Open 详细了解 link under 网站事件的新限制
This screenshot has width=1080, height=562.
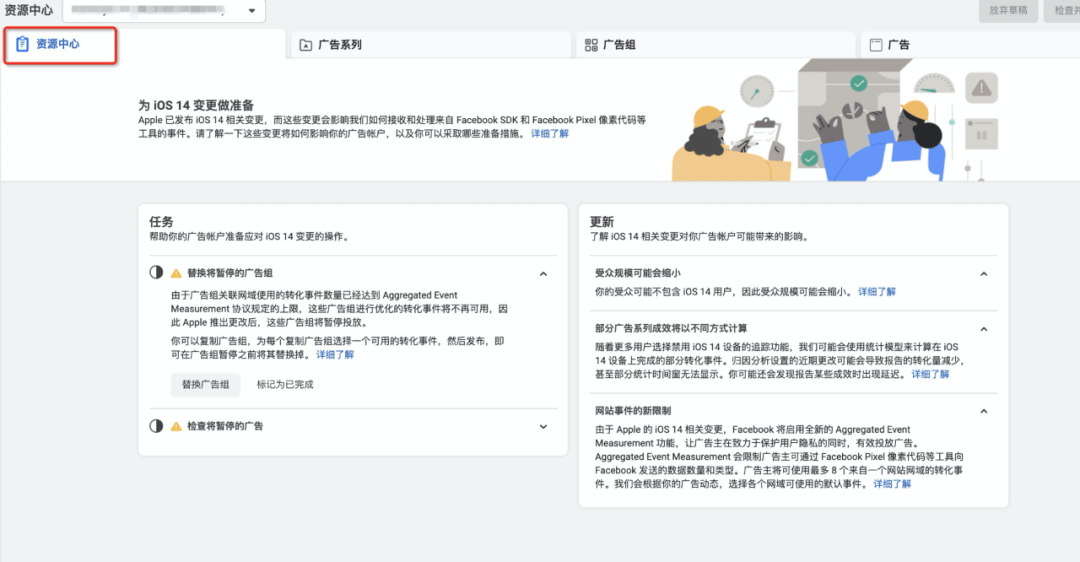tap(892, 484)
